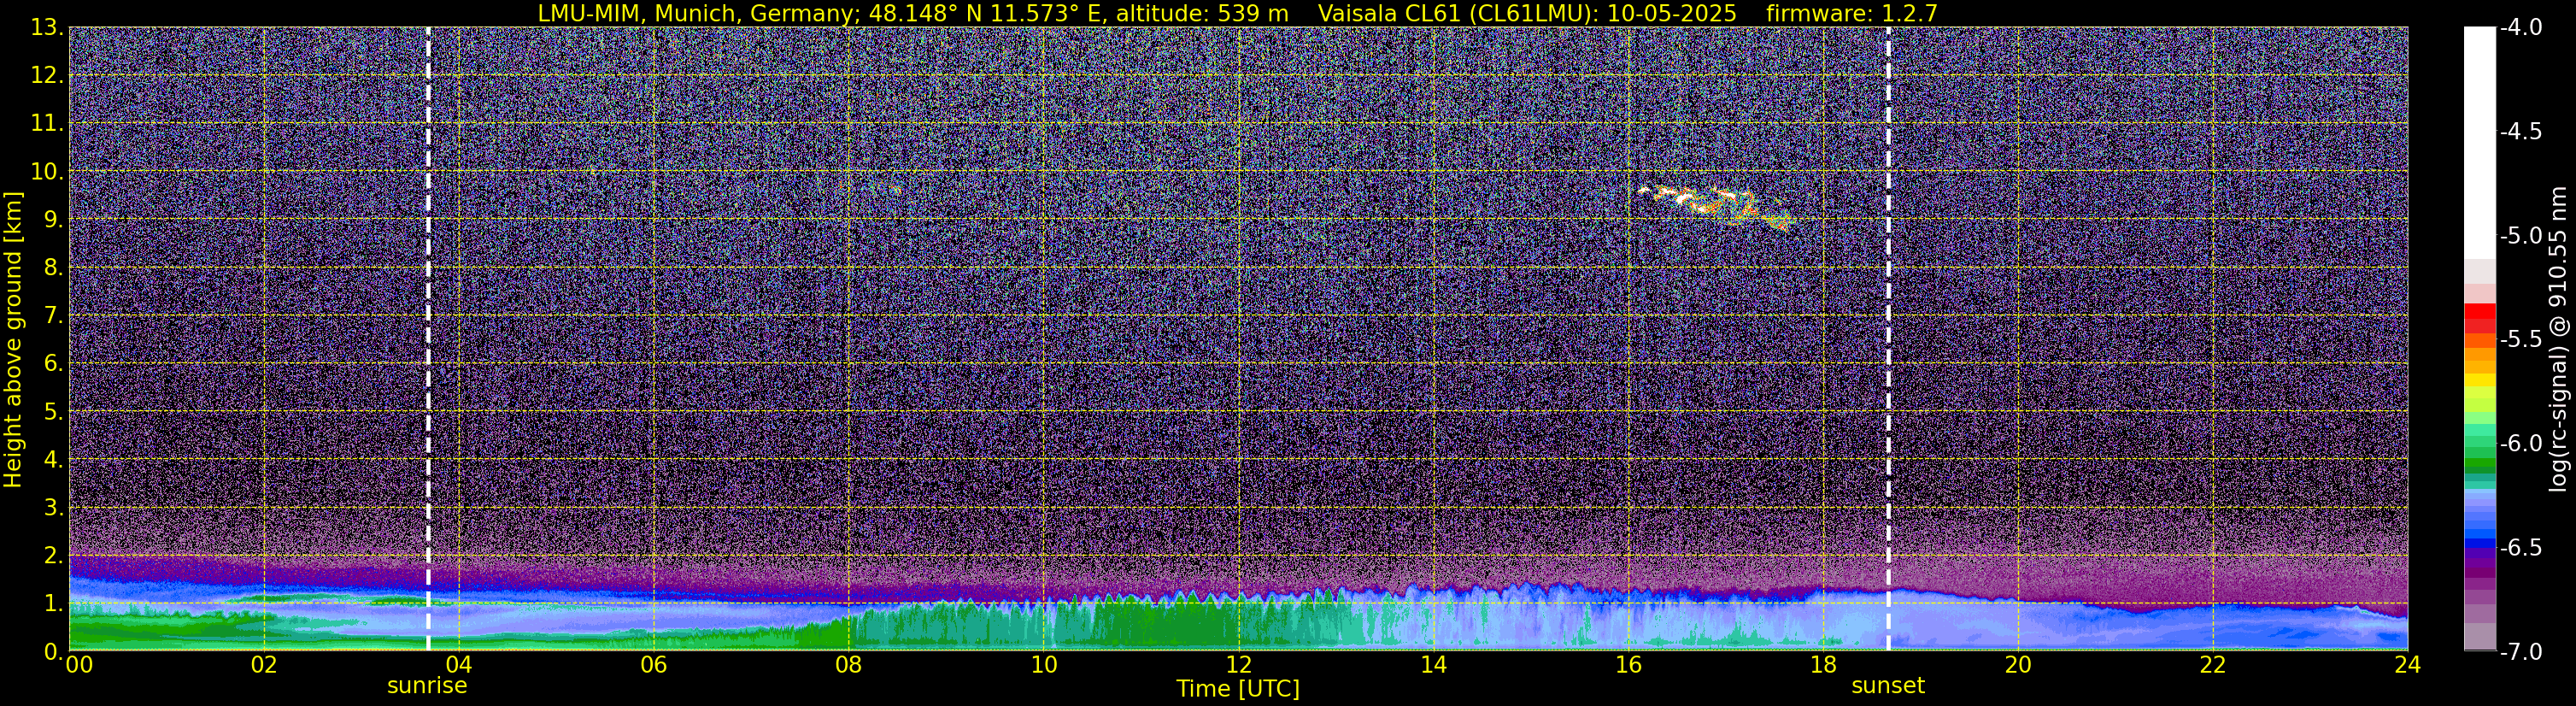Click the white top section of the colorbar
Viewport: 2576px width, 706px height.
tap(2479, 142)
